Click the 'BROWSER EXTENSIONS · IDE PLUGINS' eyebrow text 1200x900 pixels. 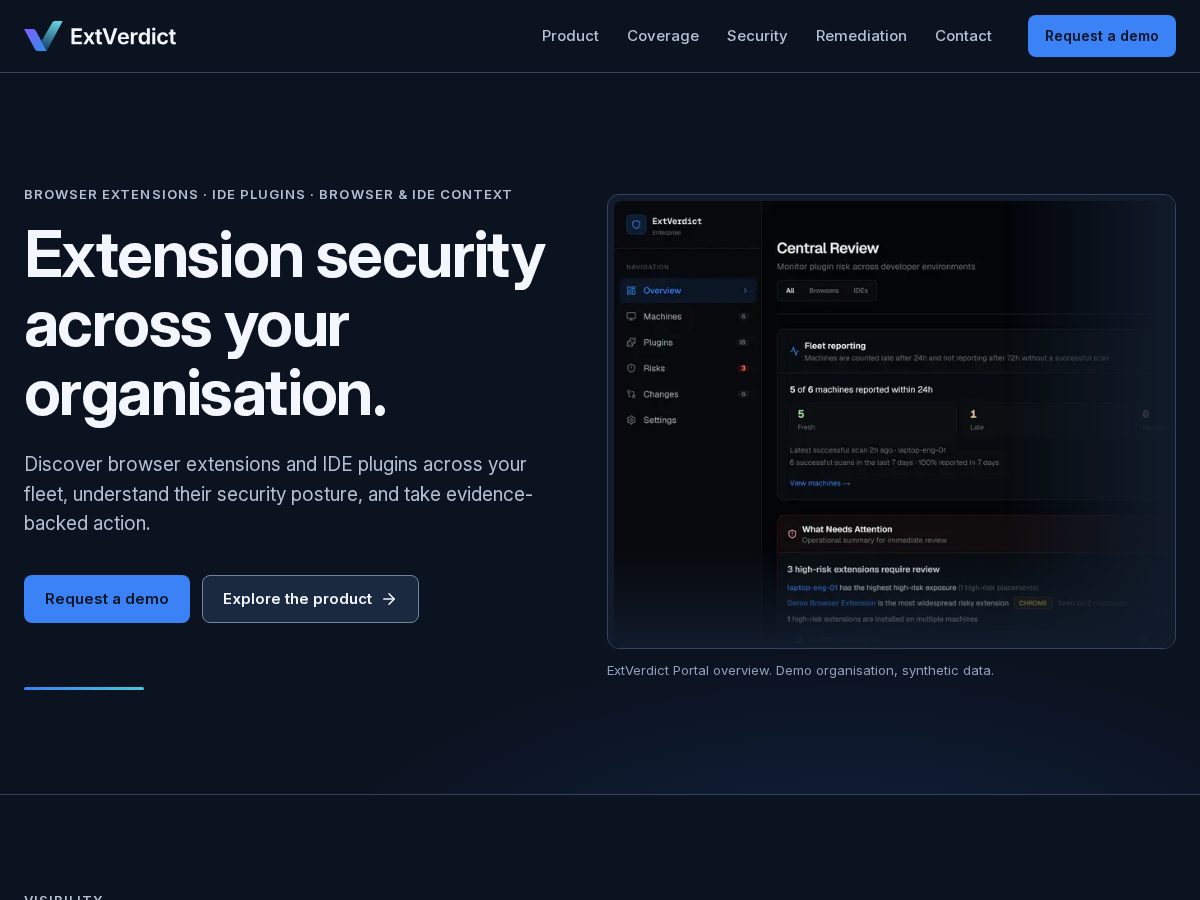[268, 195]
